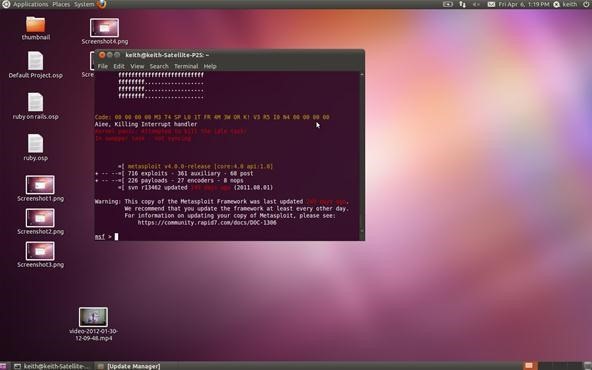Click the indicator left of network icon
Viewport: 592px width, 370px height.
tap(448, 4)
